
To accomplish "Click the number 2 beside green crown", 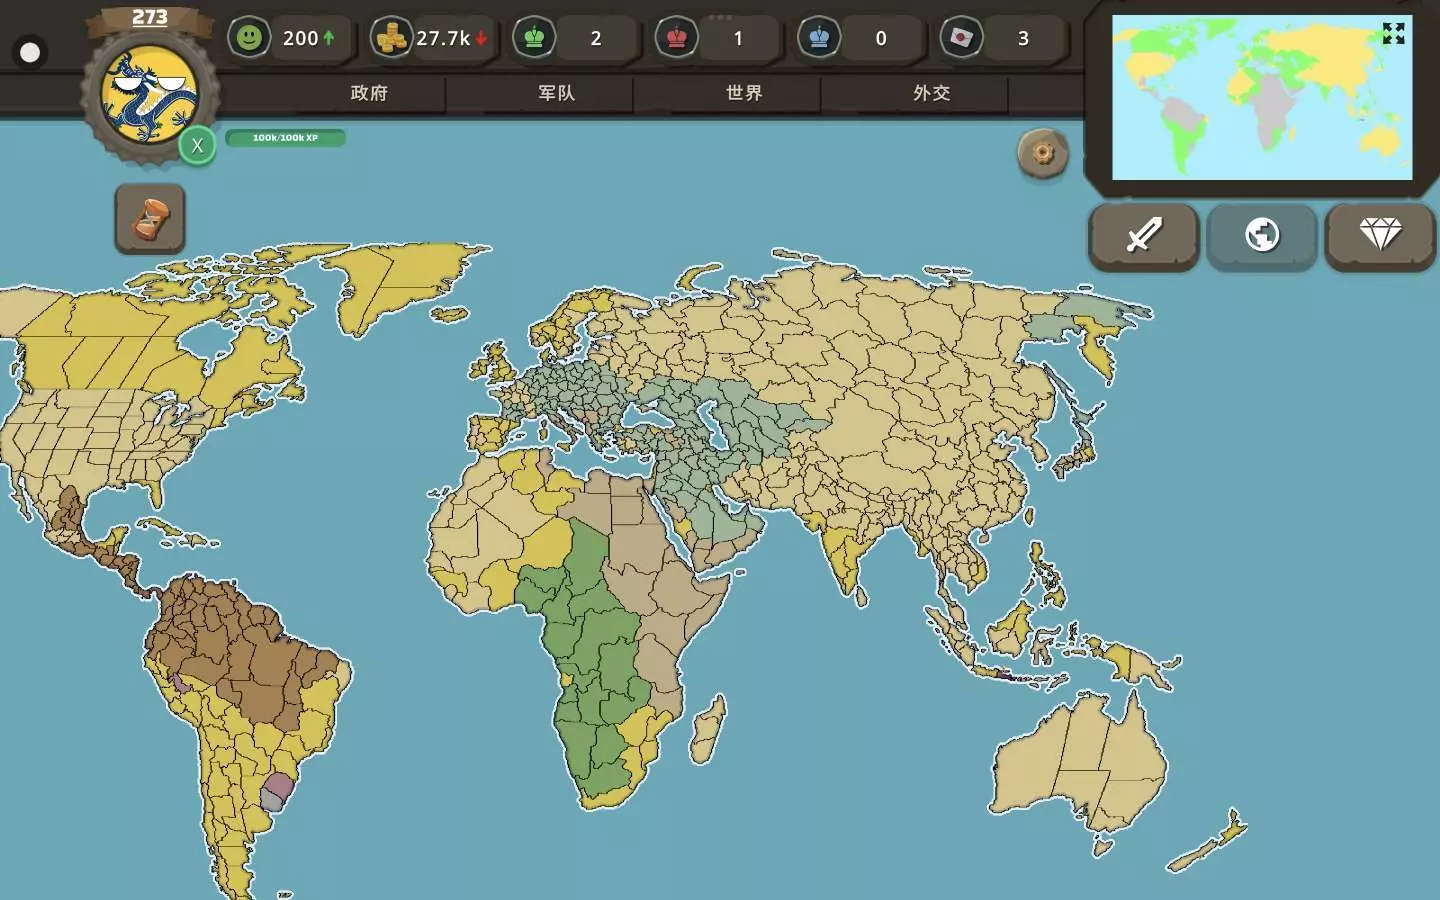I will 596,38.
